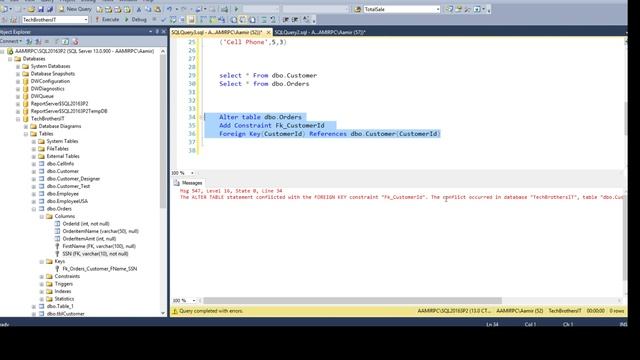Click the Execute button
Screen dimensions: 640x360
pyautogui.click(x=107, y=20)
